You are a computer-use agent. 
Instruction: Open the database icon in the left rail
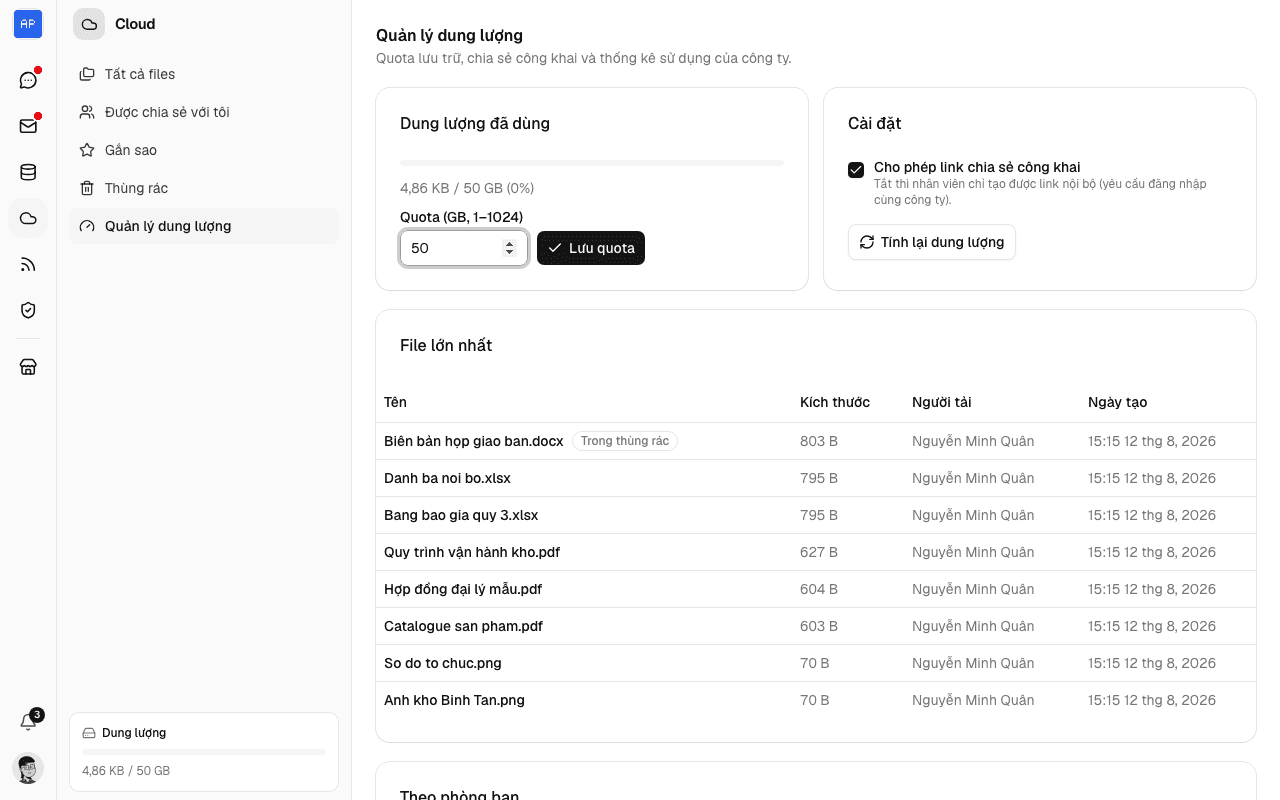[28, 172]
